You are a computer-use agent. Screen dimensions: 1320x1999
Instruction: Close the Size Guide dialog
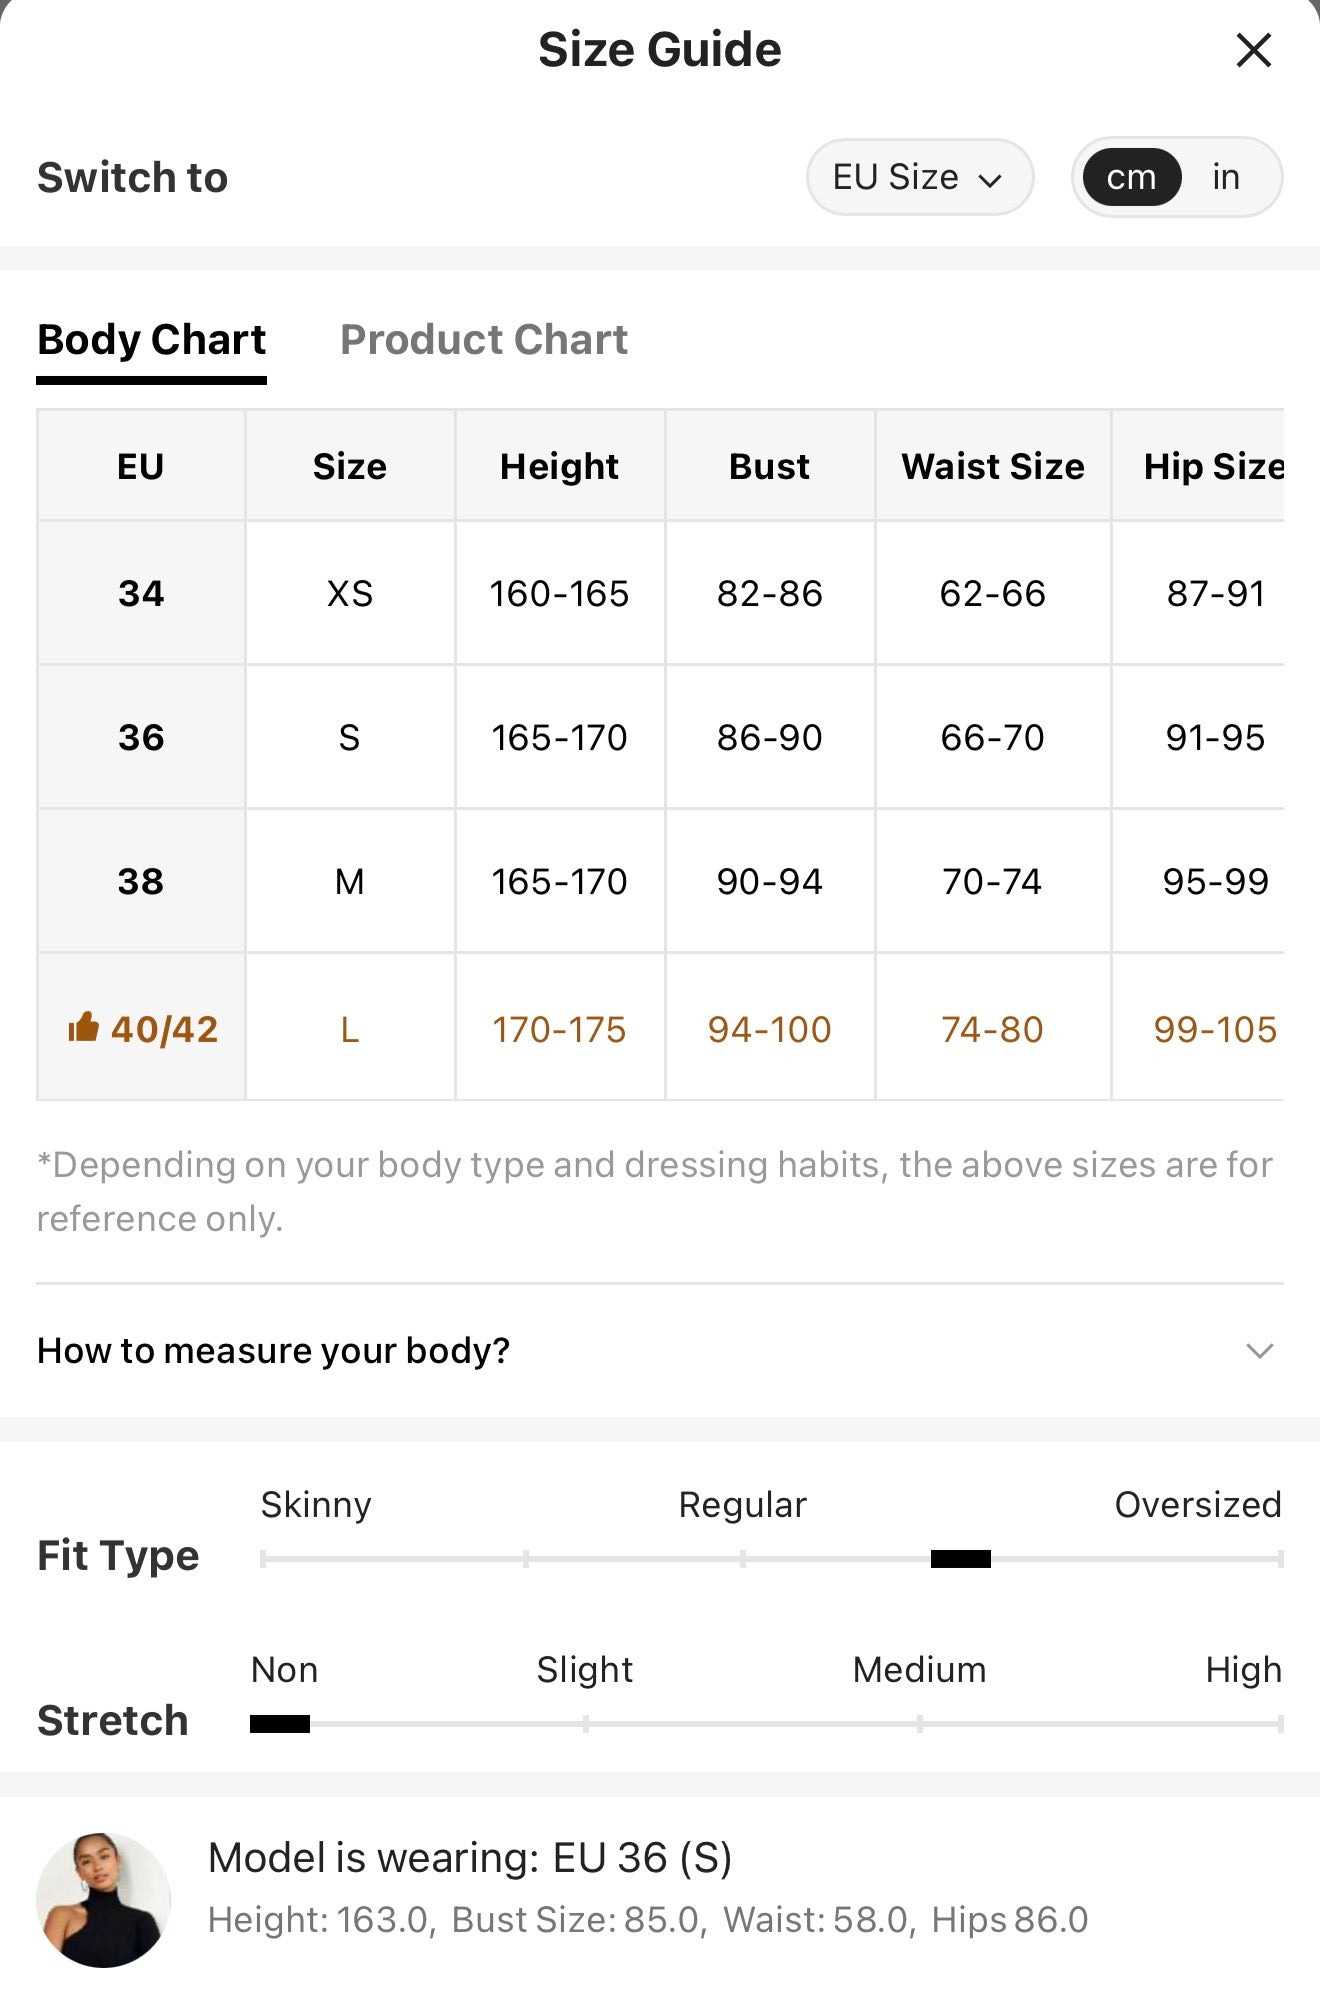(1253, 50)
